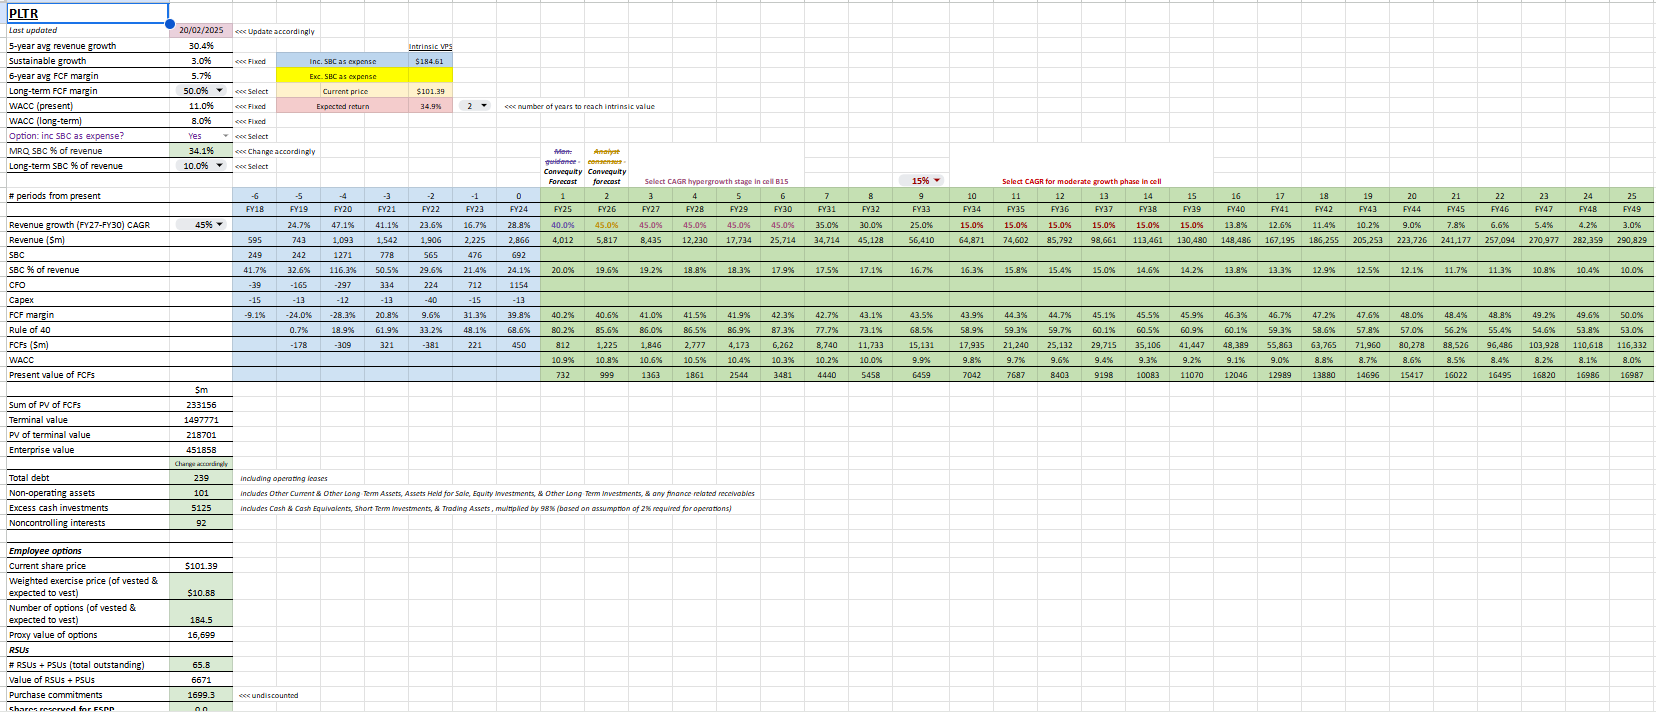This screenshot has width=1656, height=712.
Task: Select the Terminal value 1497771 cell
Action: (201, 420)
